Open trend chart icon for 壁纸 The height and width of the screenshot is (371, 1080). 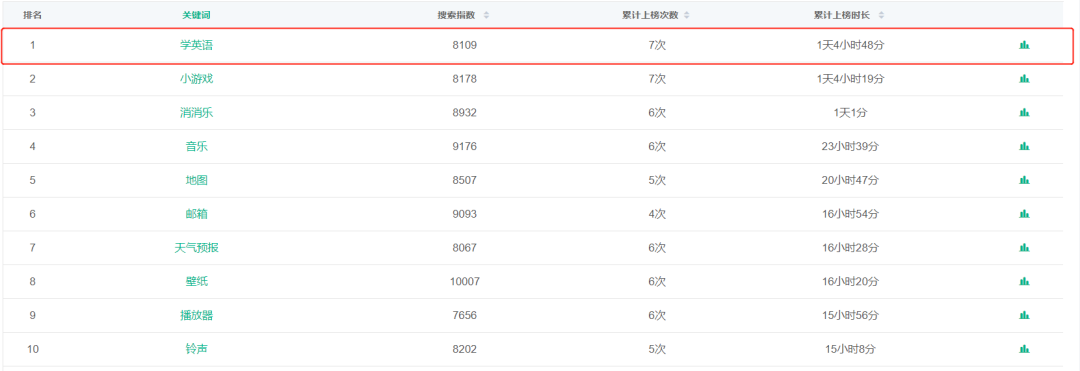1024,282
